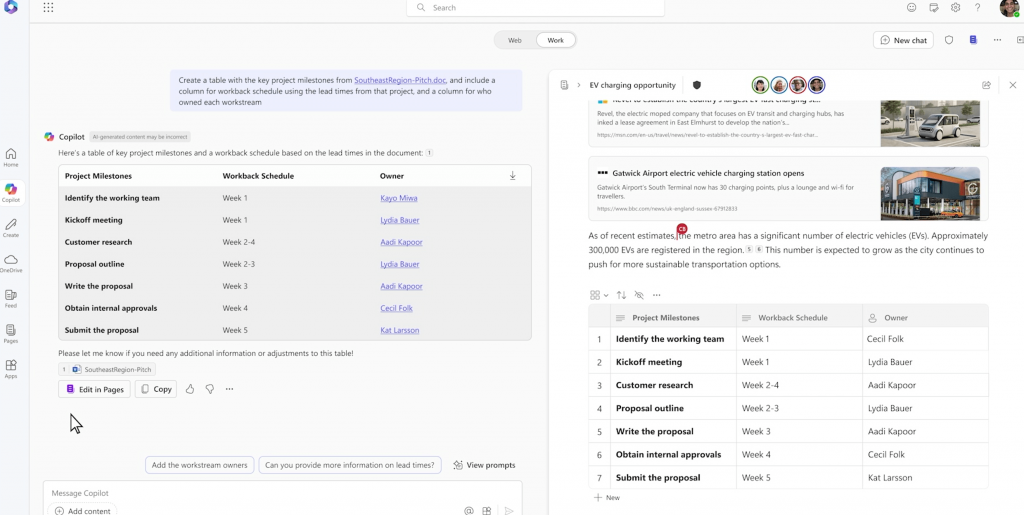1024x515 pixels.
Task: Open Cecil Folk owner link in Copilot table
Action: point(396,308)
